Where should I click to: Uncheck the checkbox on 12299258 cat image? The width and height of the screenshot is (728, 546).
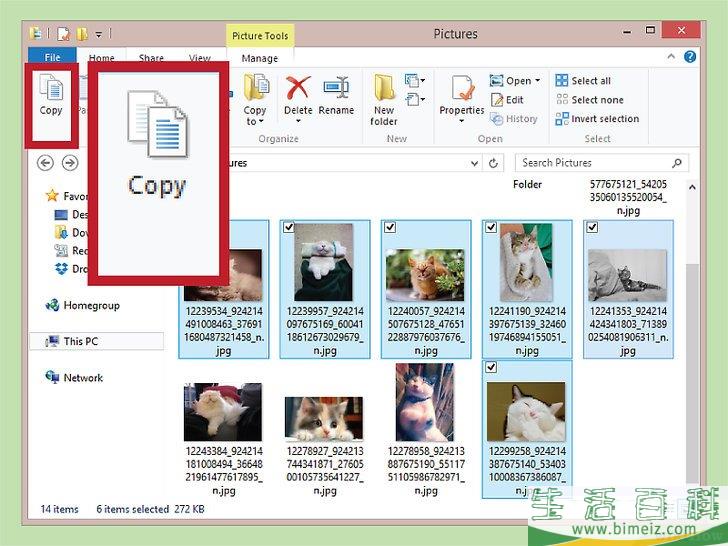tap(491, 368)
